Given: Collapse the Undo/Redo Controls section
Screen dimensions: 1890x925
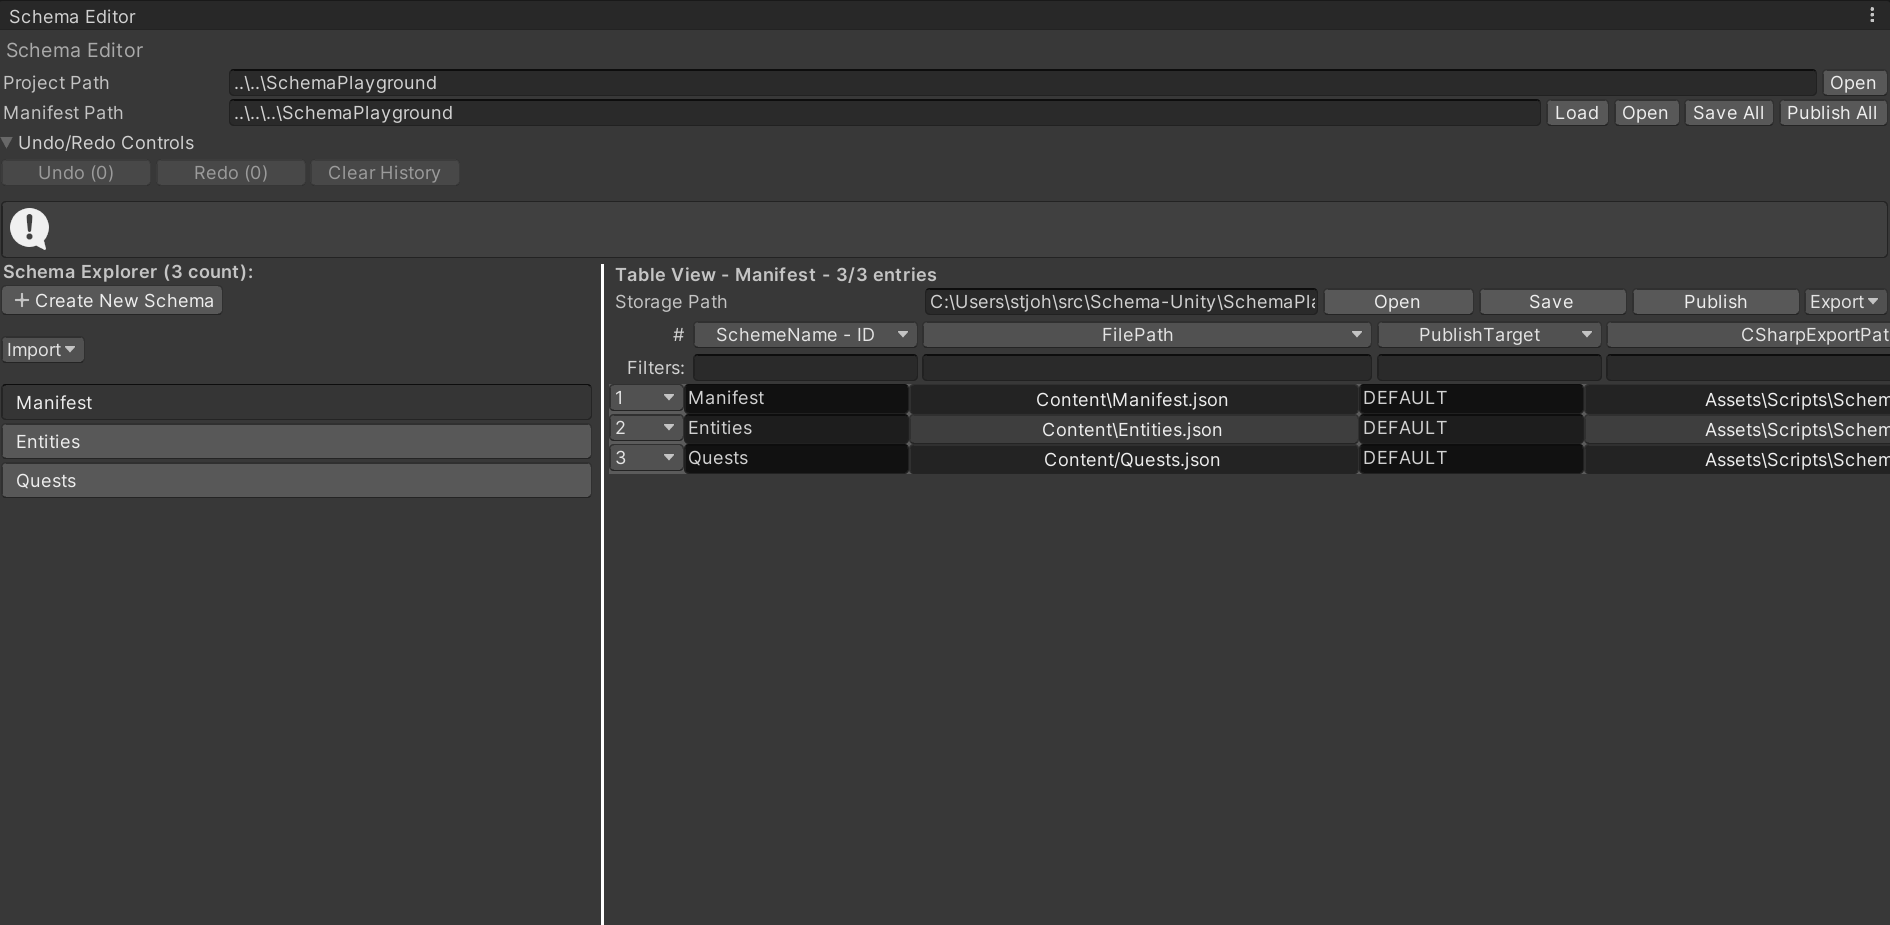Looking at the screenshot, I should 8,143.
